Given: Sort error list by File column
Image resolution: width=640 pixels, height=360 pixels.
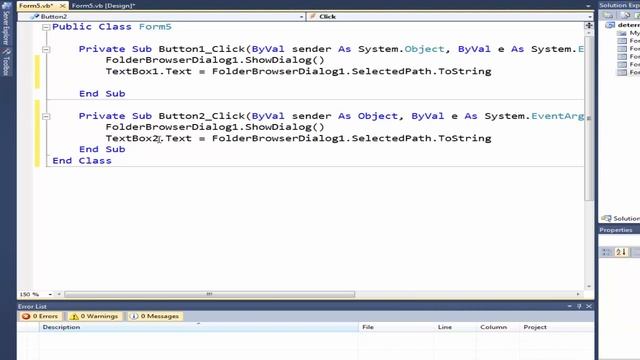Looking at the screenshot, I should tap(396, 327).
